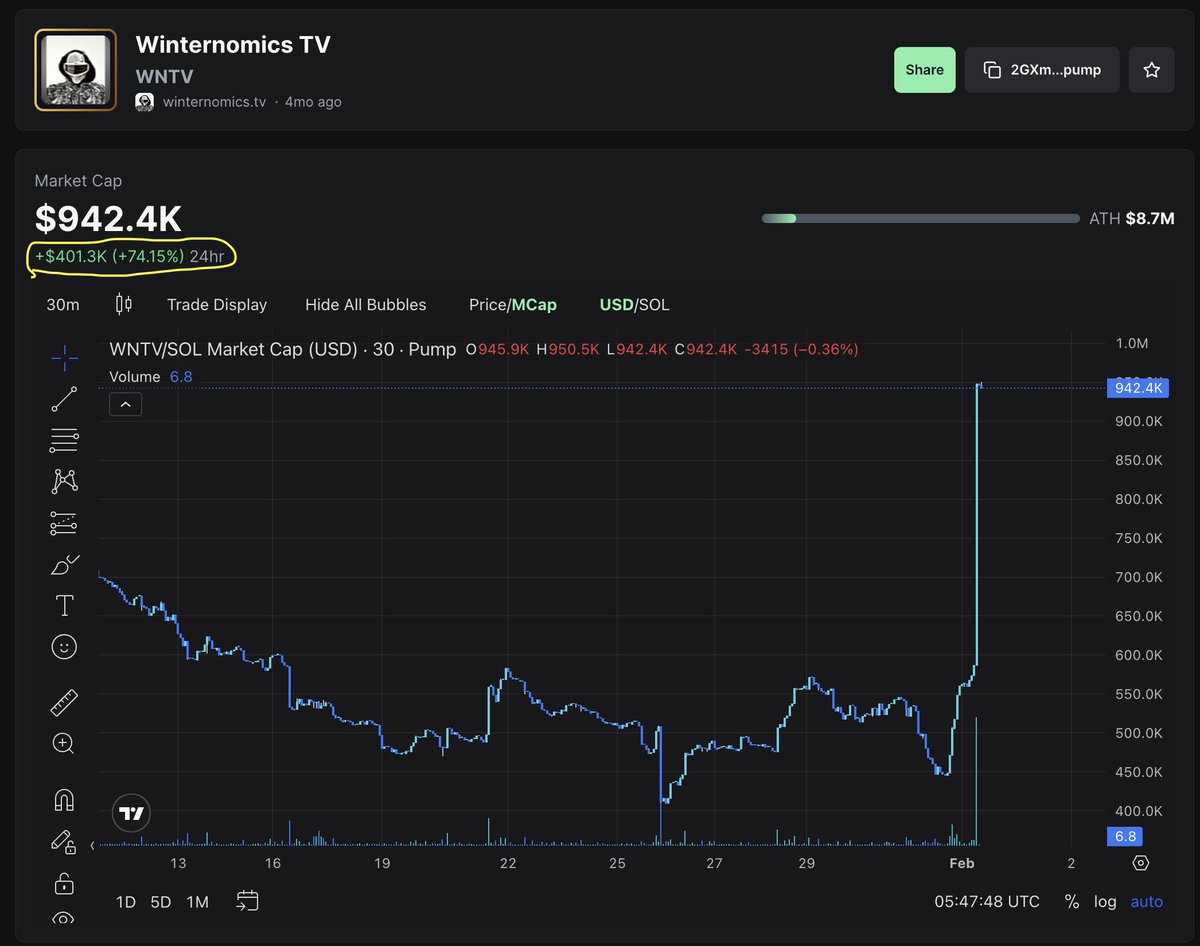
Task: Click the ATH progress bar
Action: click(921, 218)
